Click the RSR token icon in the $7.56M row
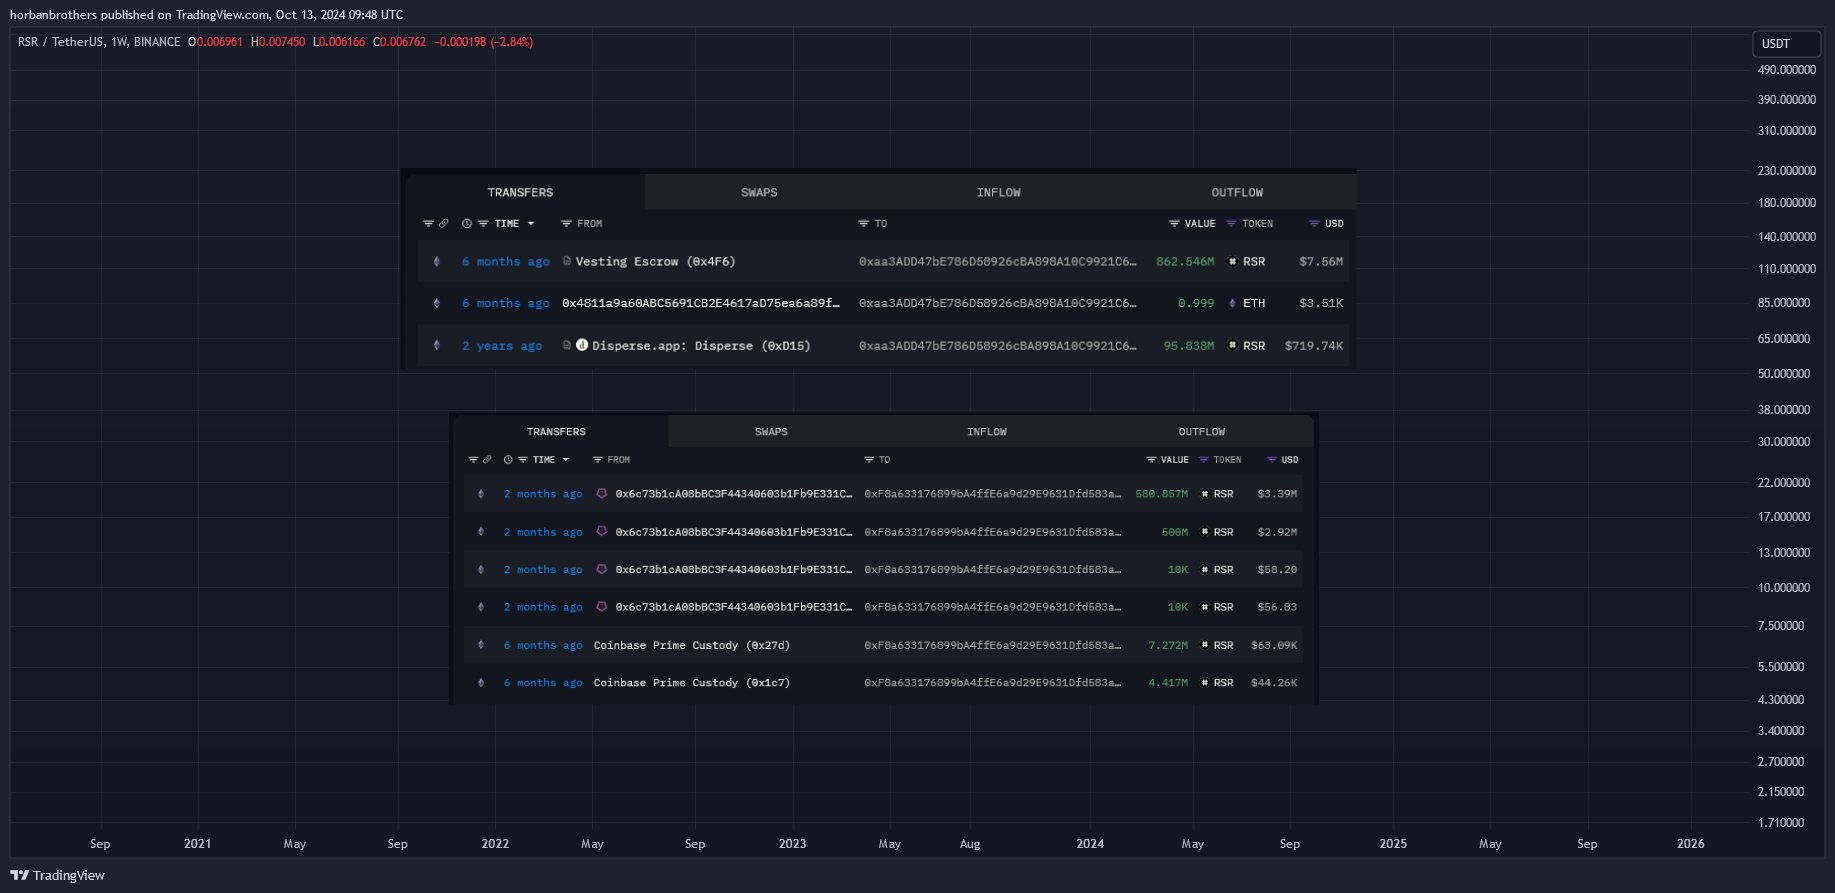The width and height of the screenshot is (1835, 893). 1233,262
